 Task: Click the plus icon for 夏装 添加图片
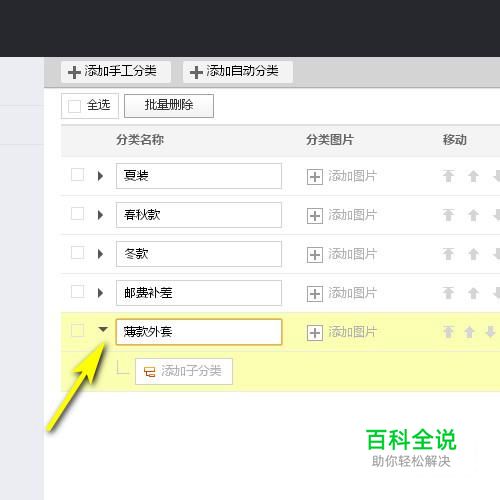(315, 177)
